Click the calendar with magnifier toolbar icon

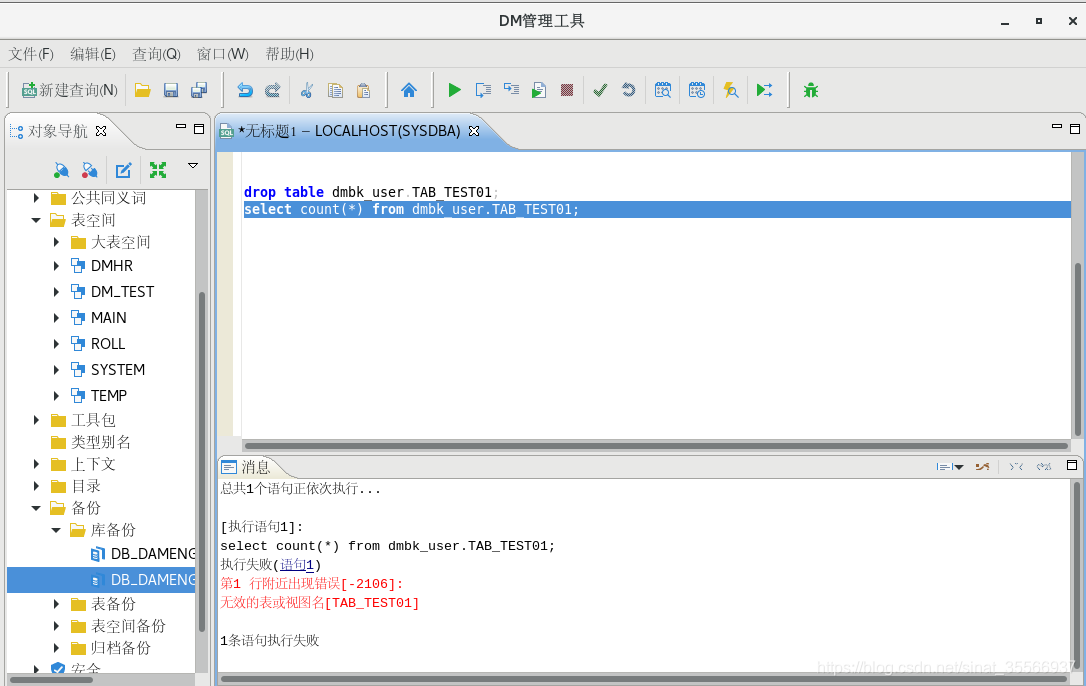[x=663, y=90]
